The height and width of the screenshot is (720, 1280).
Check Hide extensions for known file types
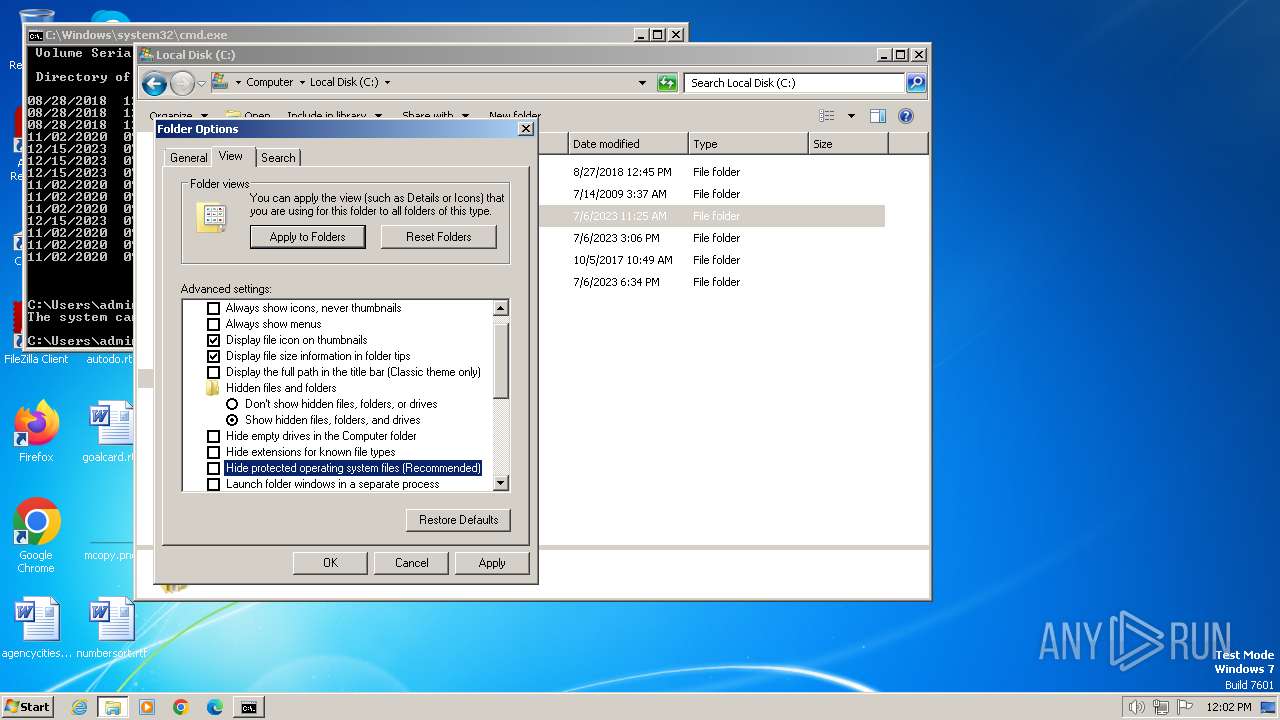coord(213,452)
